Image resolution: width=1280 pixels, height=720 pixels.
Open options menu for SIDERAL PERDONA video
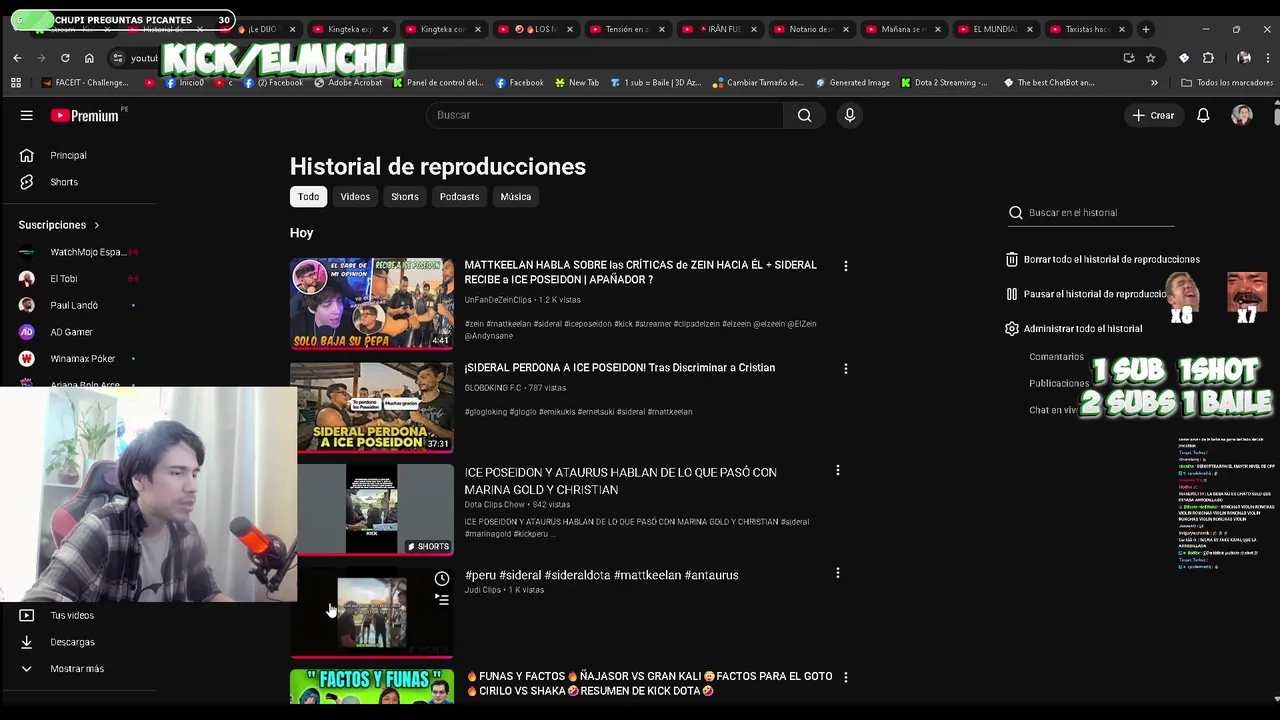pyautogui.click(x=846, y=369)
